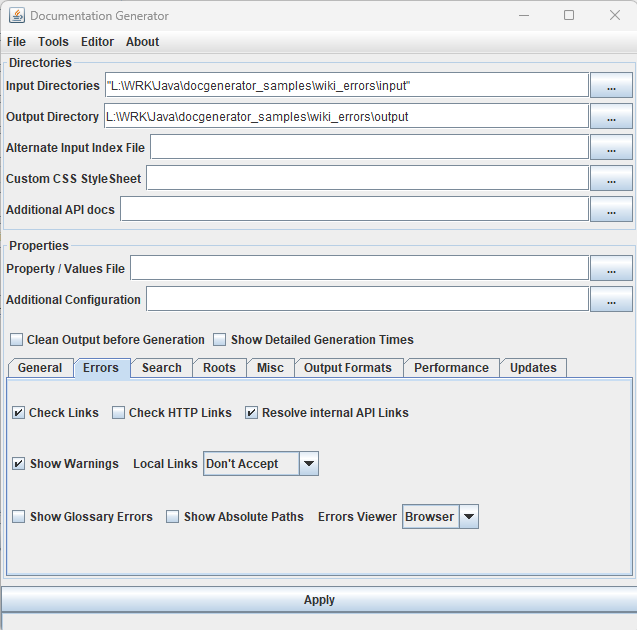Enable Show Absolute Paths checkbox
Viewport: 637px width, 630px height.
tap(172, 517)
